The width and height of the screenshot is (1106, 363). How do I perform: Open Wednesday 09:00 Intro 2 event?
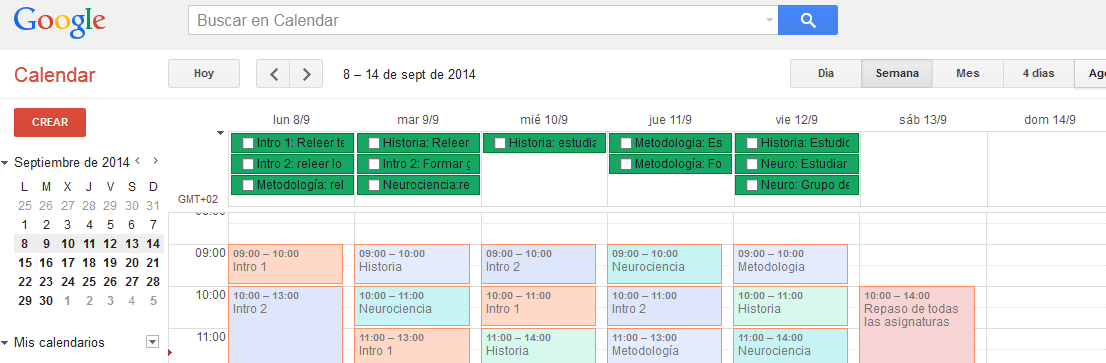pyautogui.click(x=538, y=264)
